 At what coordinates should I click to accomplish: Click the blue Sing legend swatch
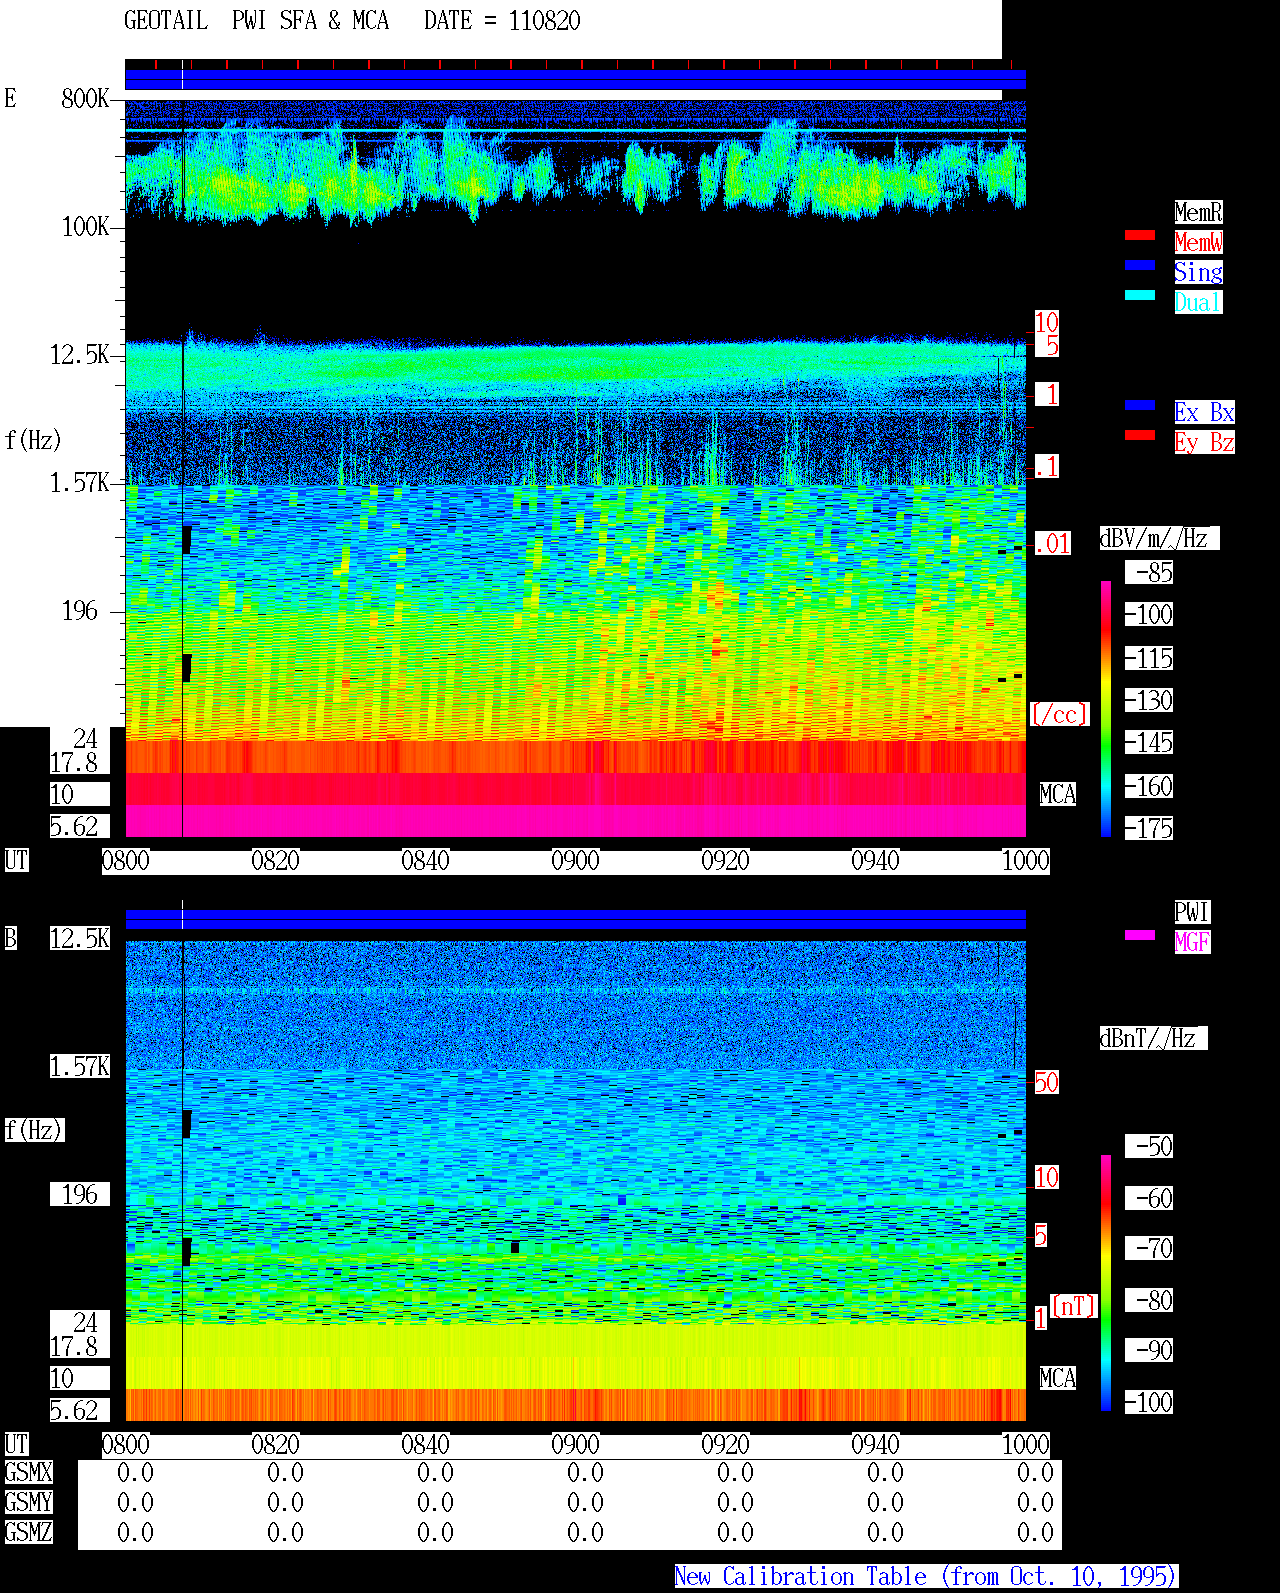pos(1140,265)
